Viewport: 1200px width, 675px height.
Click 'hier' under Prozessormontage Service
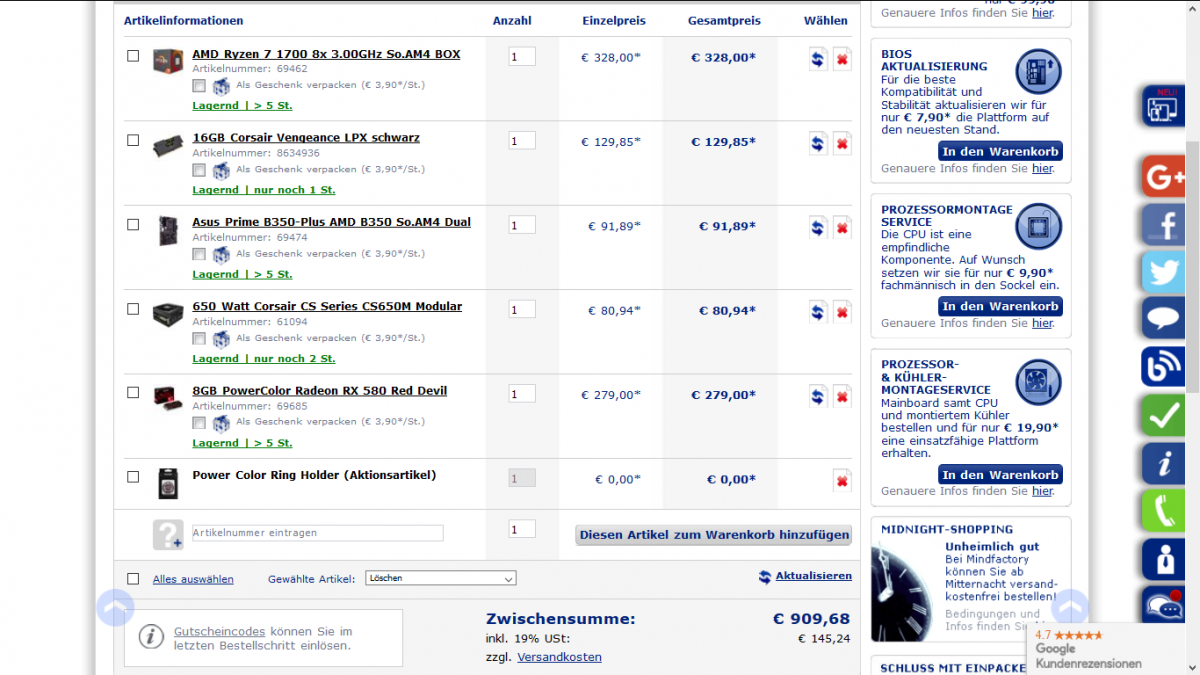(1043, 323)
